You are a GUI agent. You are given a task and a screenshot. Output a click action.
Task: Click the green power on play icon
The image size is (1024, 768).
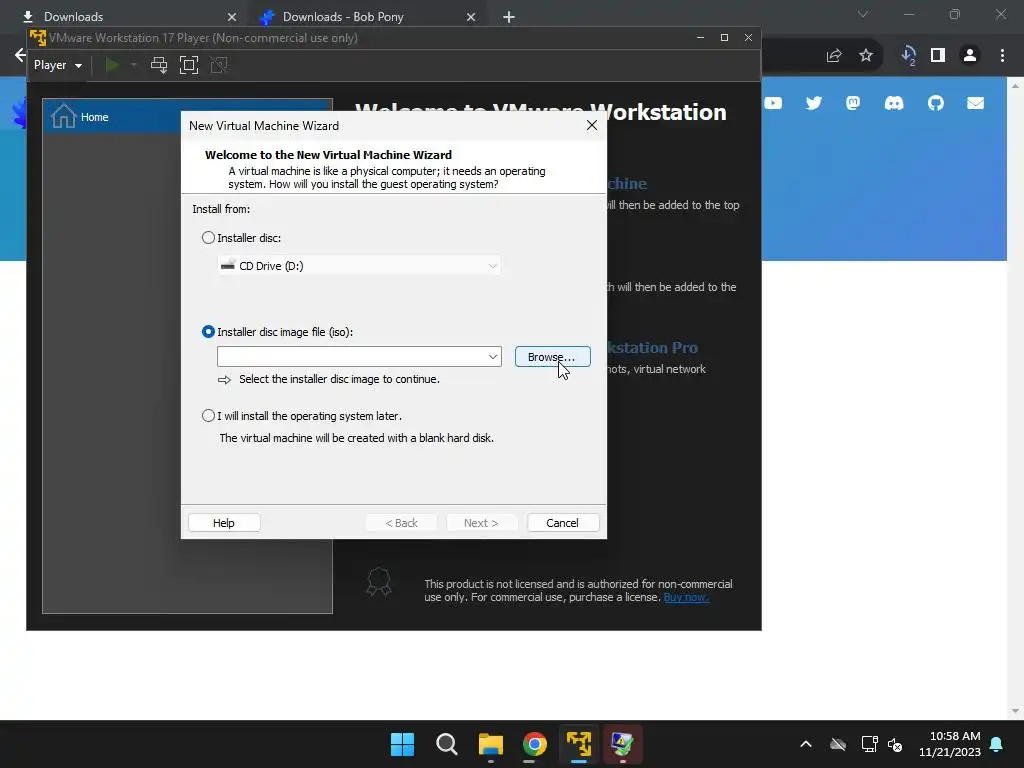coord(112,65)
